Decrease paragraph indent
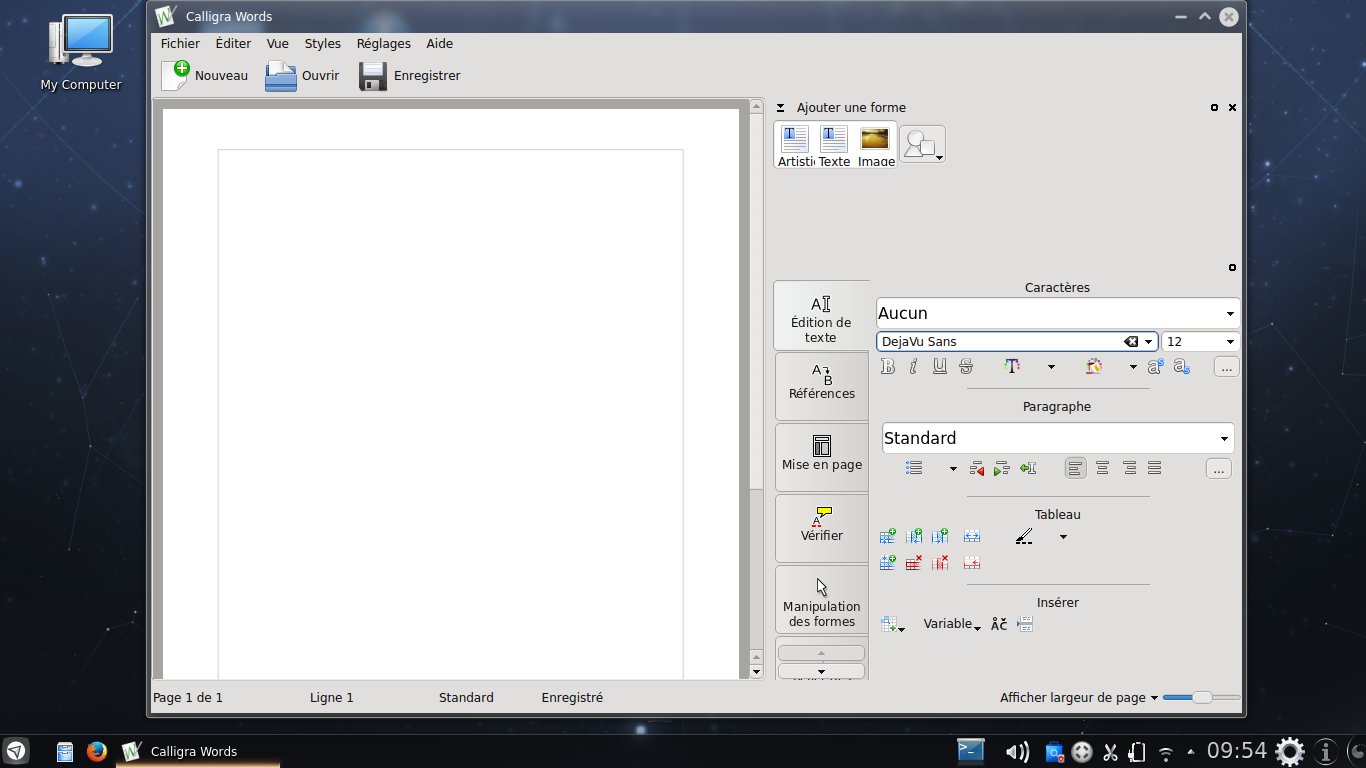The image size is (1366, 768). tap(977, 468)
